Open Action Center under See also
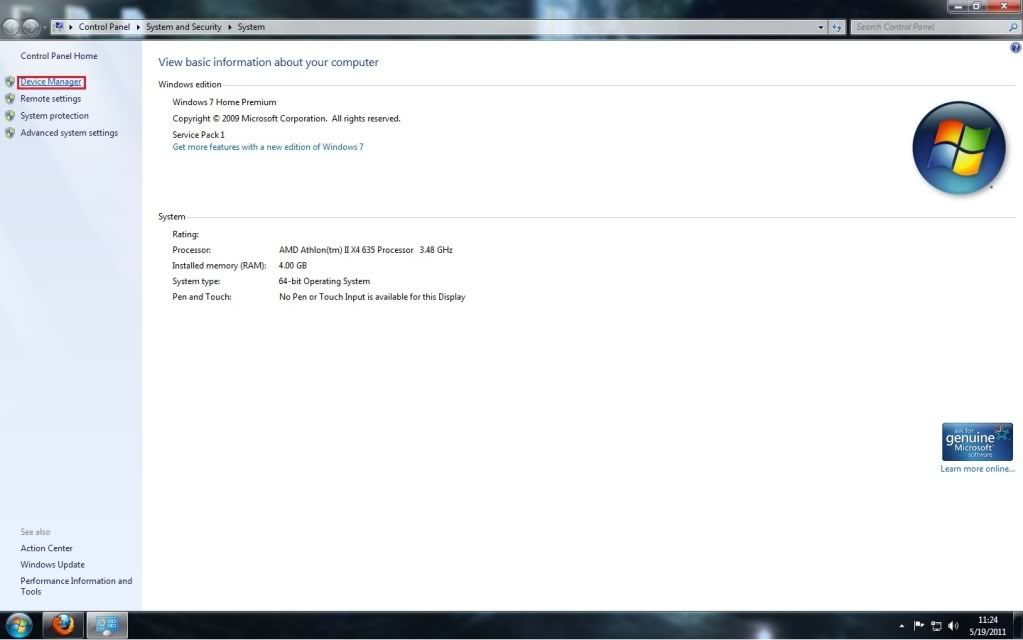1023x640 pixels. pyautogui.click(x=46, y=549)
